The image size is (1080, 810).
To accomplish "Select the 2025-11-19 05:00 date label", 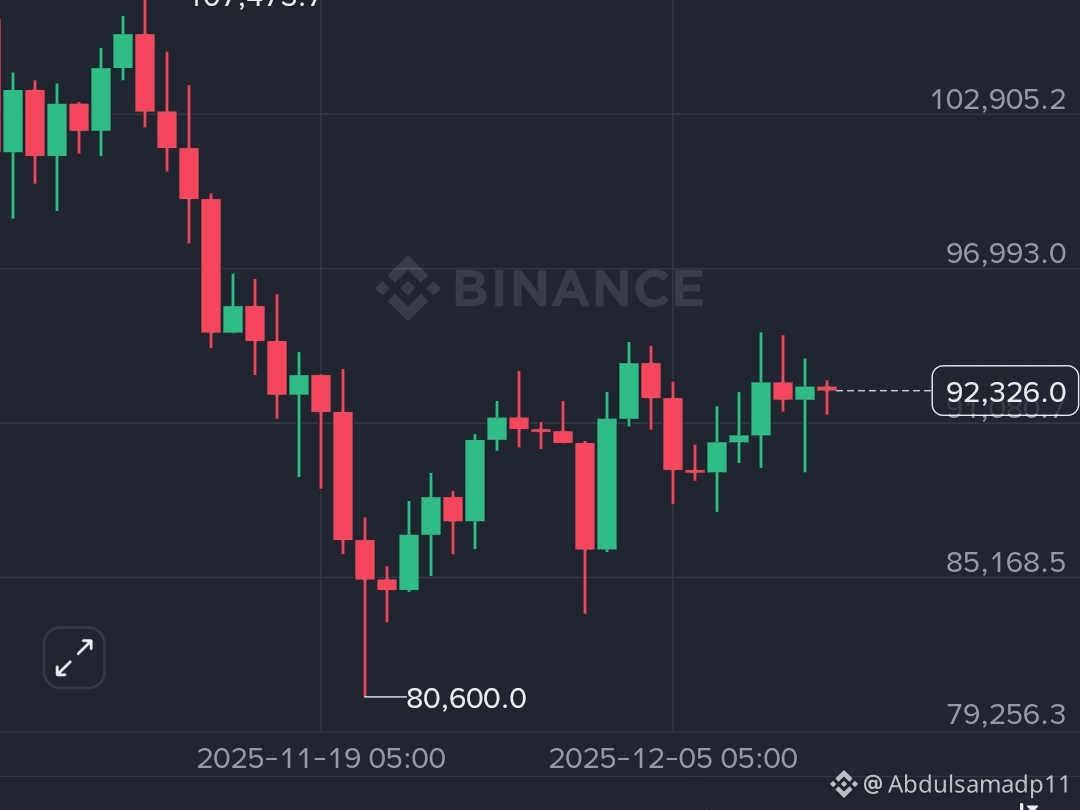I will [321, 758].
